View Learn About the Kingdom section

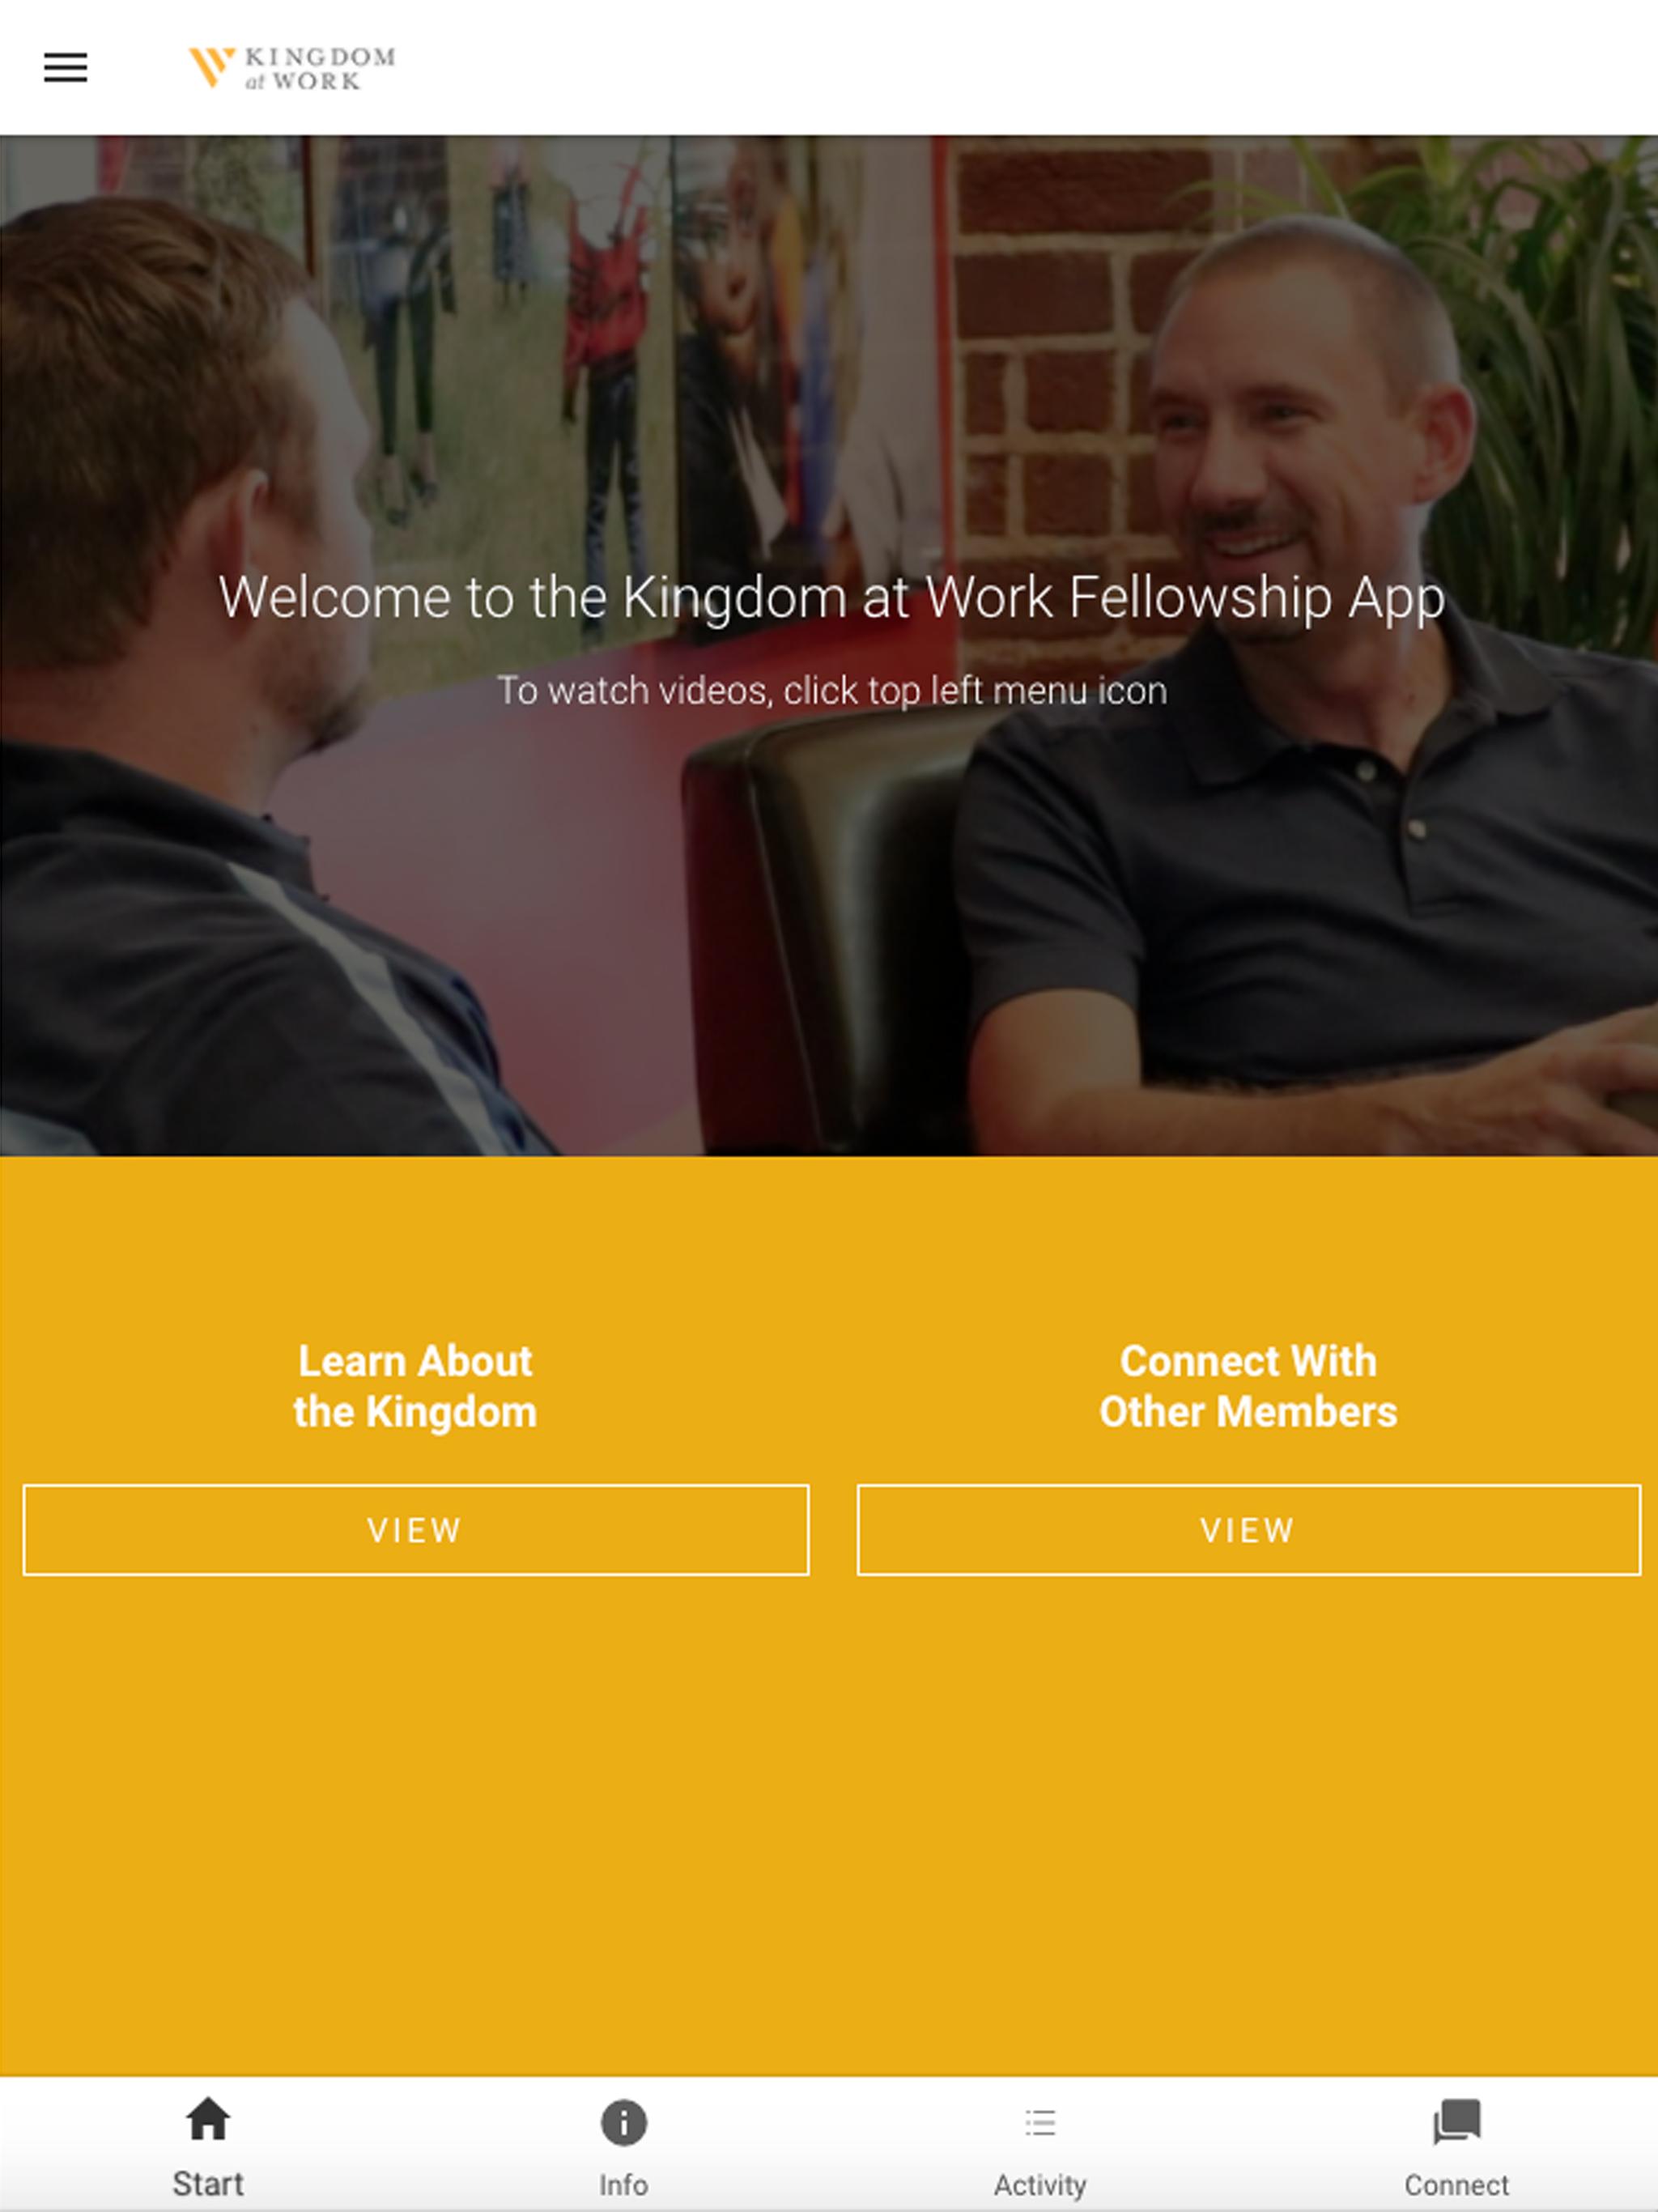(x=416, y=1530)
